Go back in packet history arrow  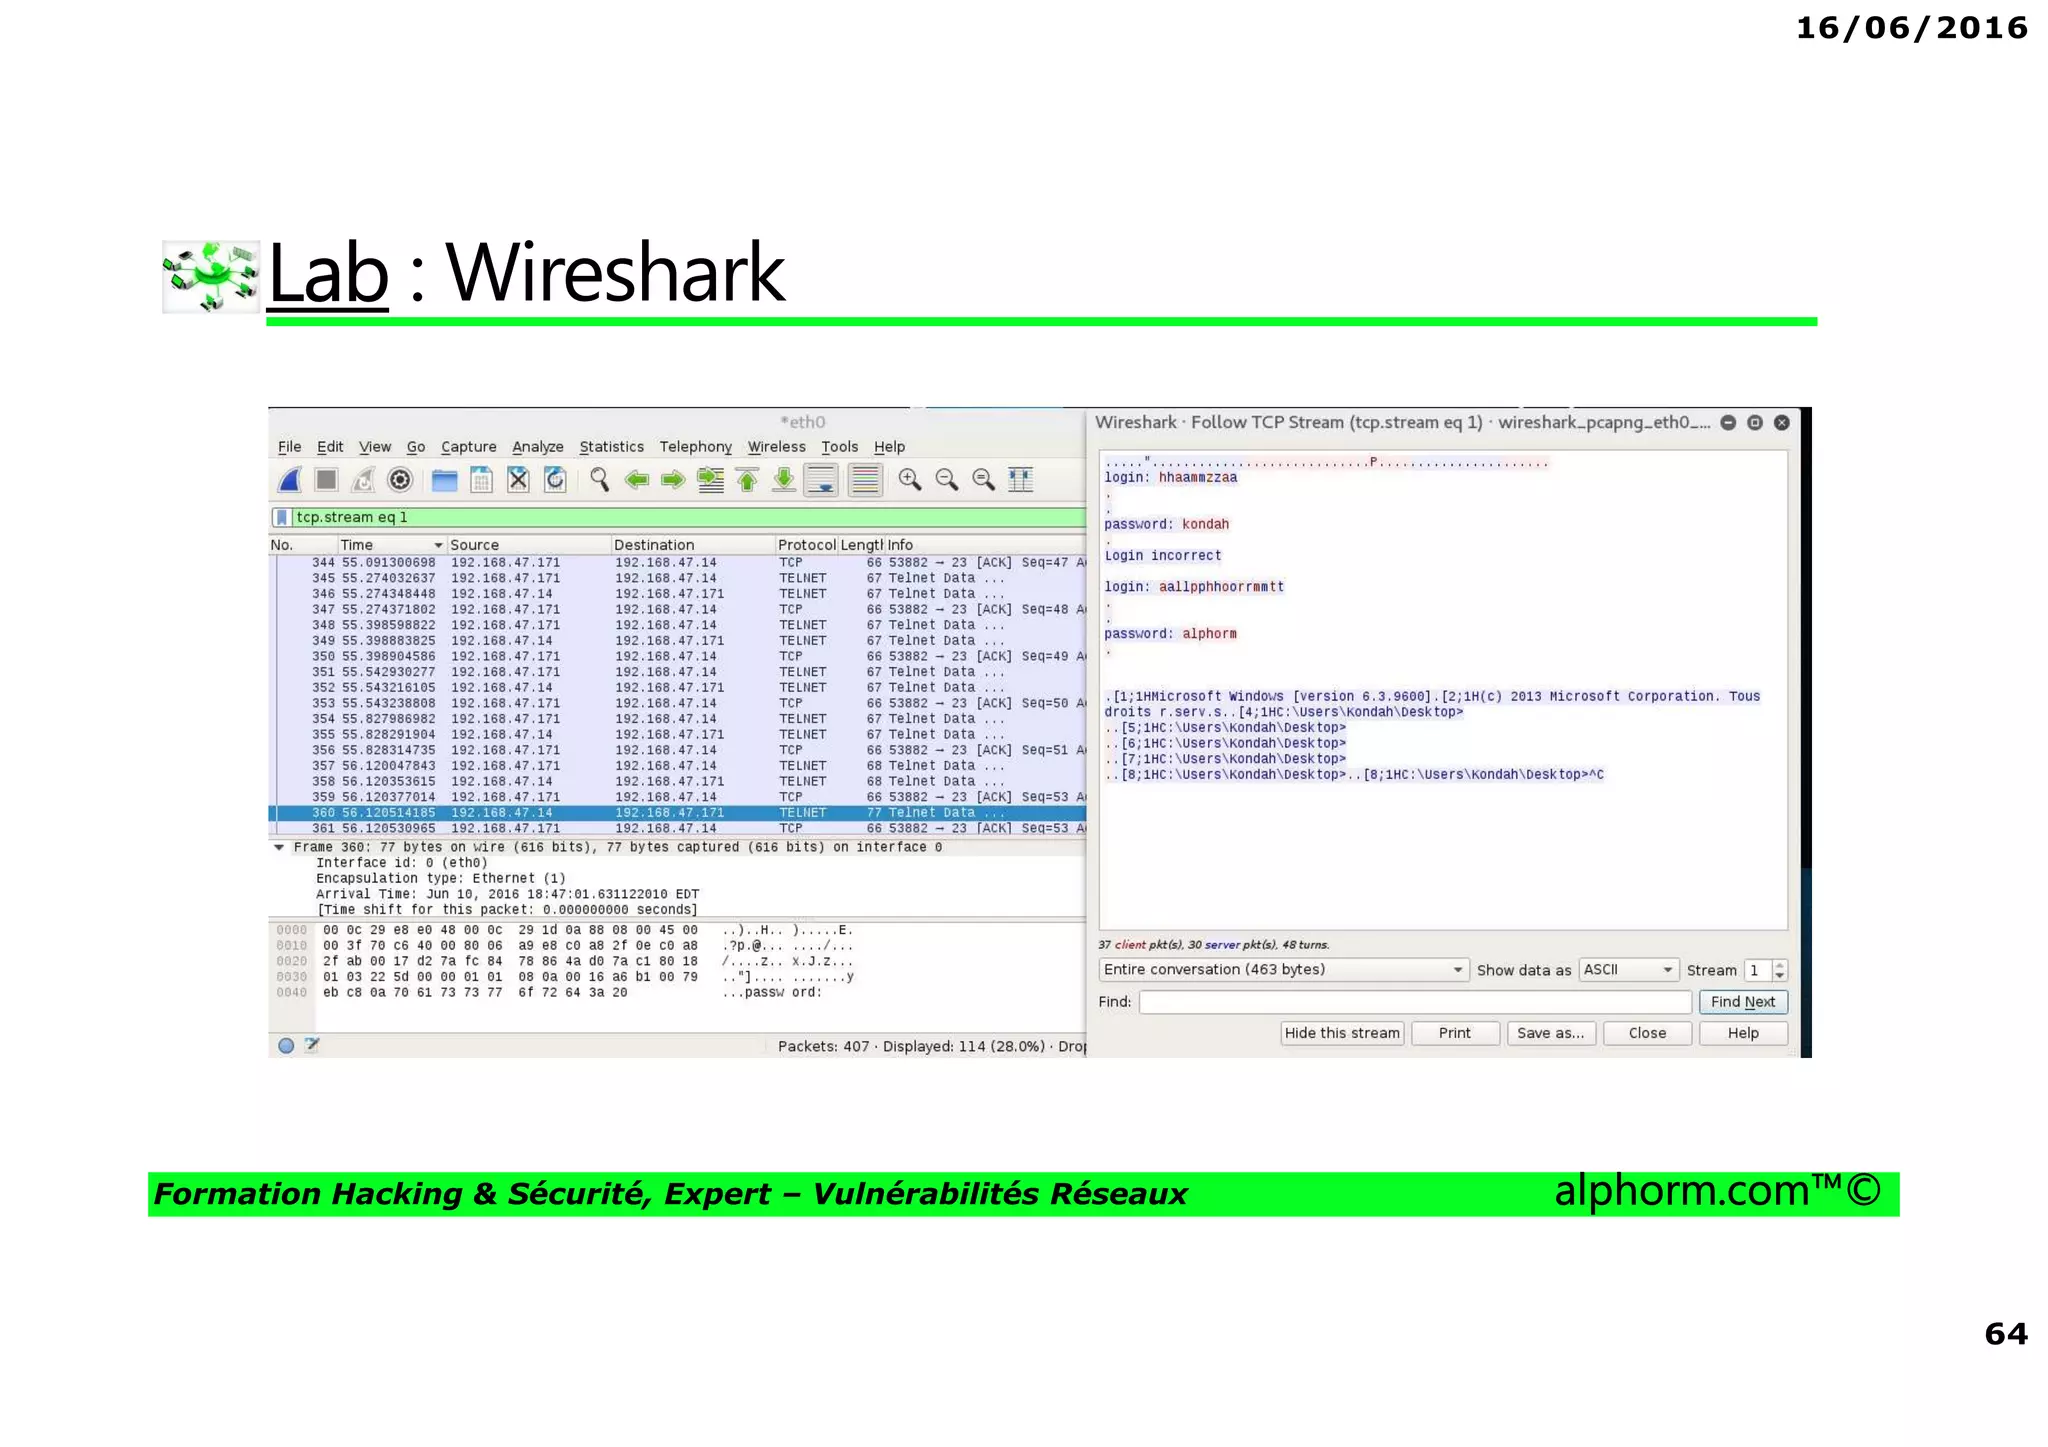pos(636,480)
